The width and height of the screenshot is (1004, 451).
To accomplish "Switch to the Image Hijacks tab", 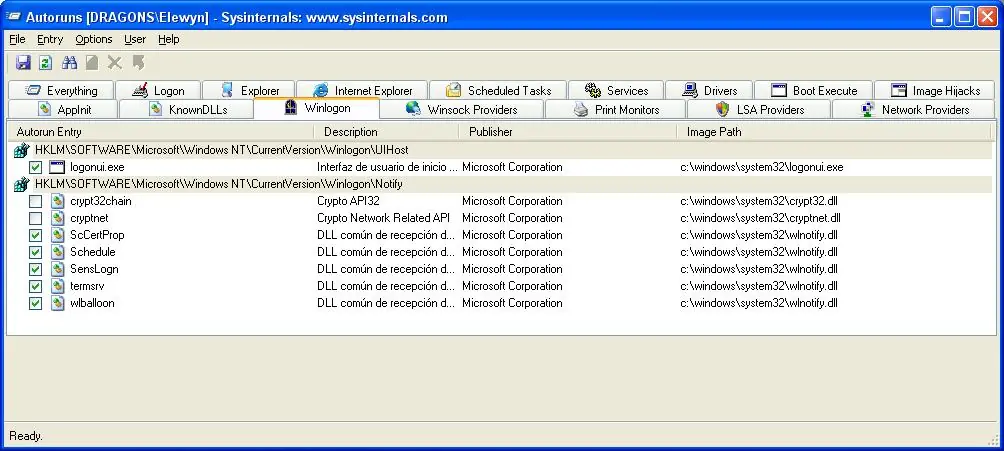I will pyautogui.click(x=935, y=90).
